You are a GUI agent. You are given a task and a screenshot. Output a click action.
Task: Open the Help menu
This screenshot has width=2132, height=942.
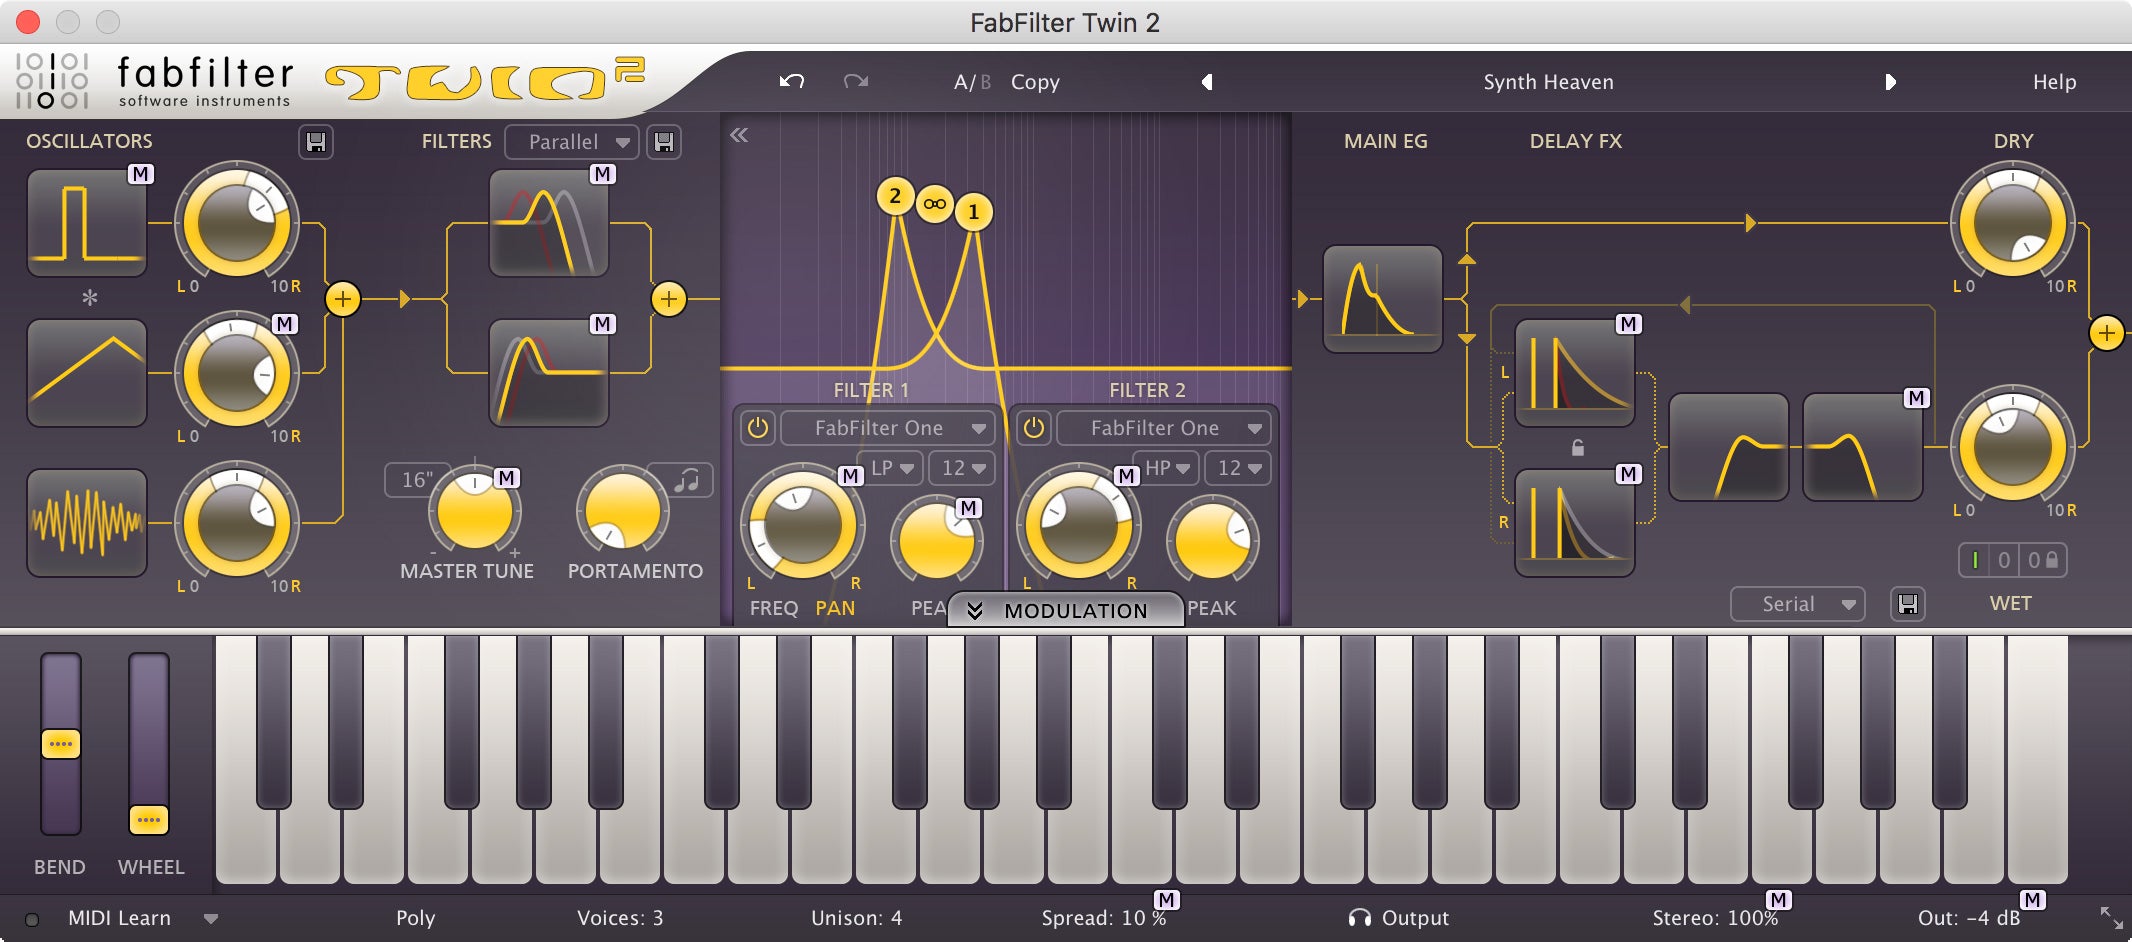coord(2054,82)
